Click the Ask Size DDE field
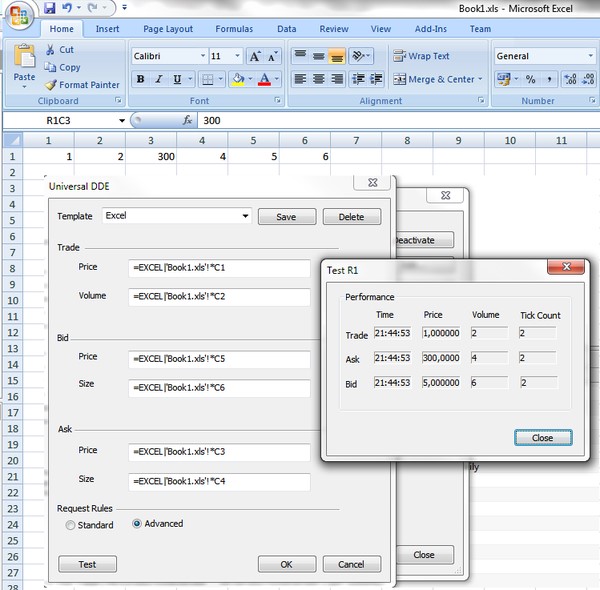 tap(219, 481)
